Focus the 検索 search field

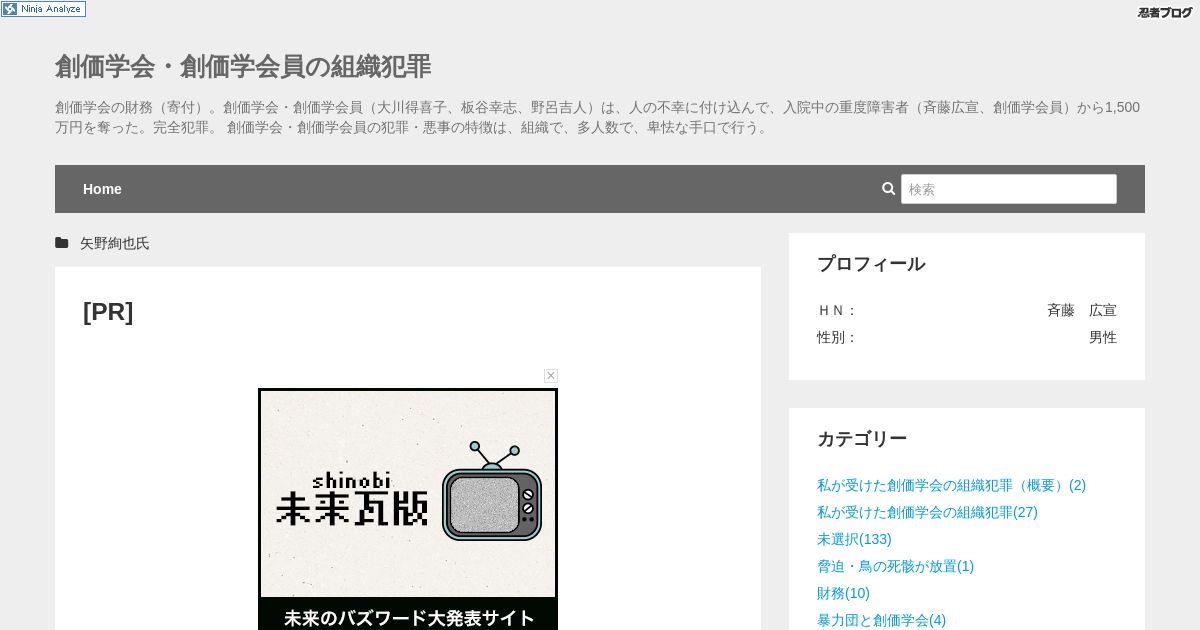pos(1009,189)
